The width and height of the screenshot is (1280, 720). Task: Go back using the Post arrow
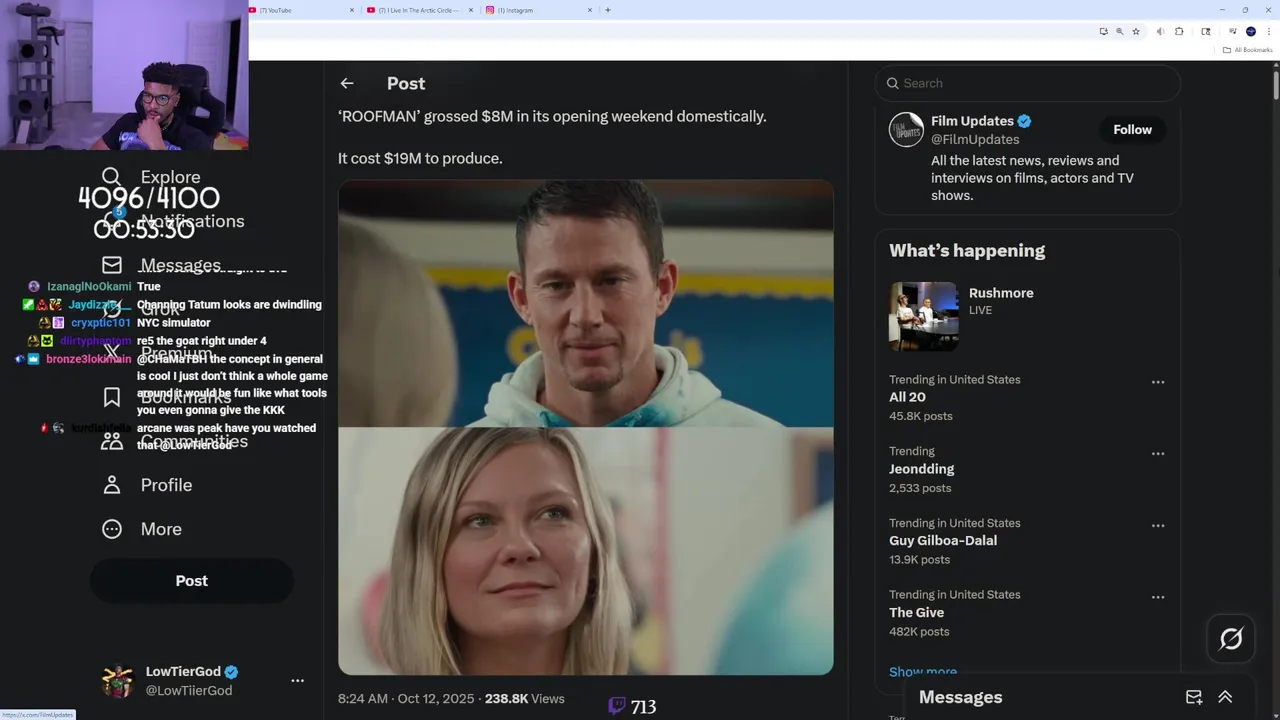click(x=346, y=84)
